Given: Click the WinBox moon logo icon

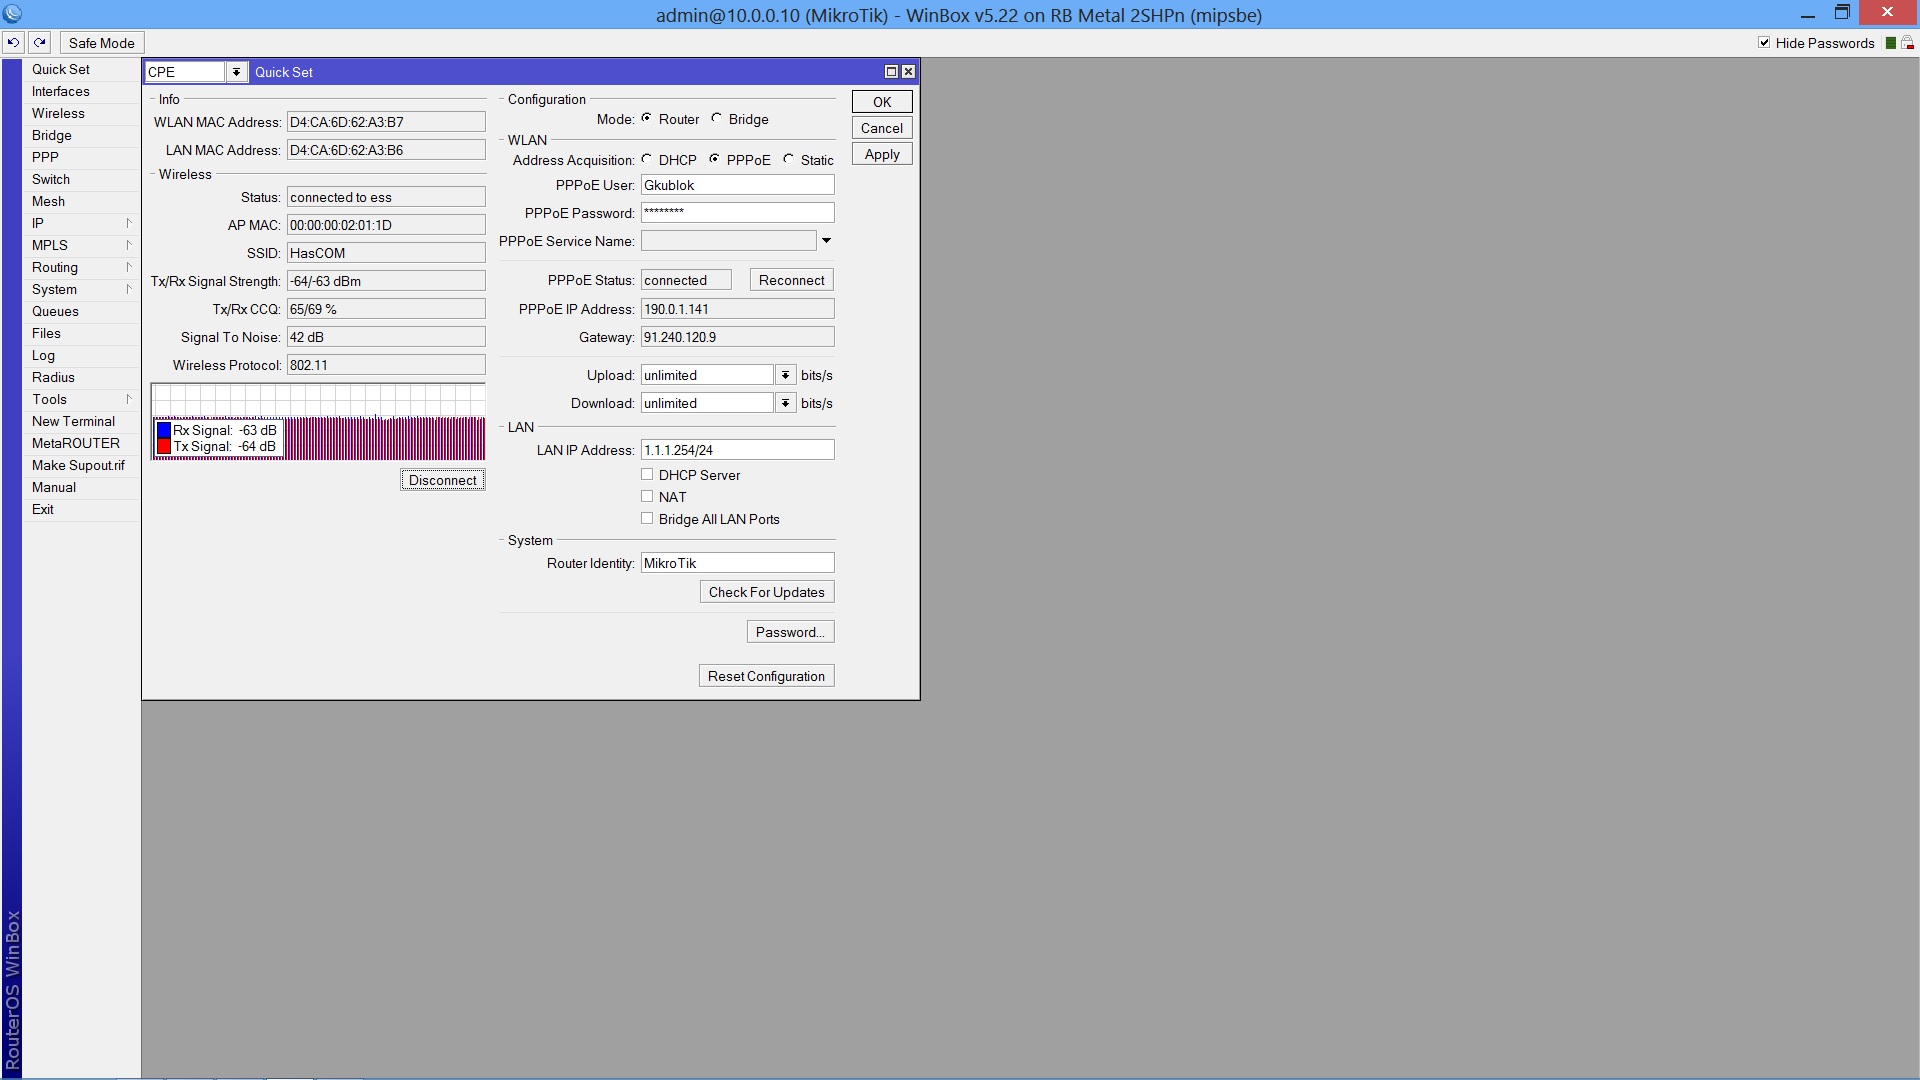Looking at the screenshot, I should pyautogui.click(x=13, y=14).
